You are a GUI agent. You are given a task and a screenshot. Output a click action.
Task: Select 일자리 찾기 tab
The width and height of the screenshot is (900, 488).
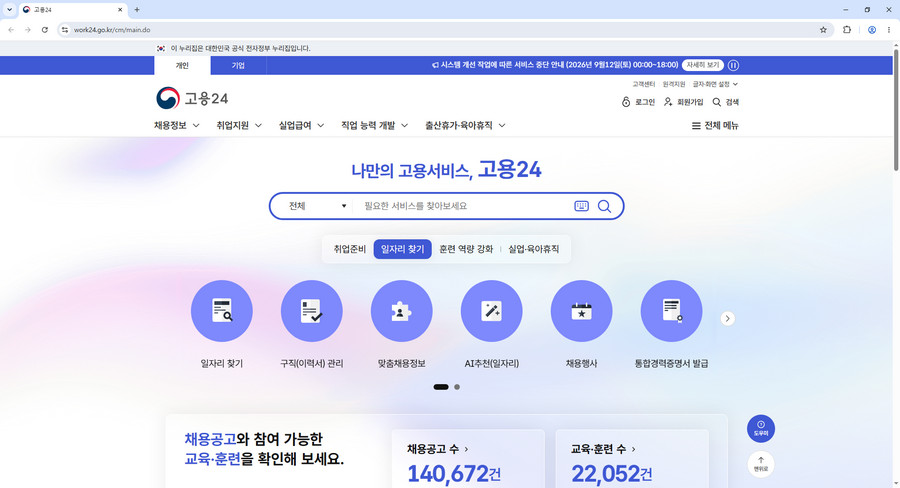tap(402, 249)
